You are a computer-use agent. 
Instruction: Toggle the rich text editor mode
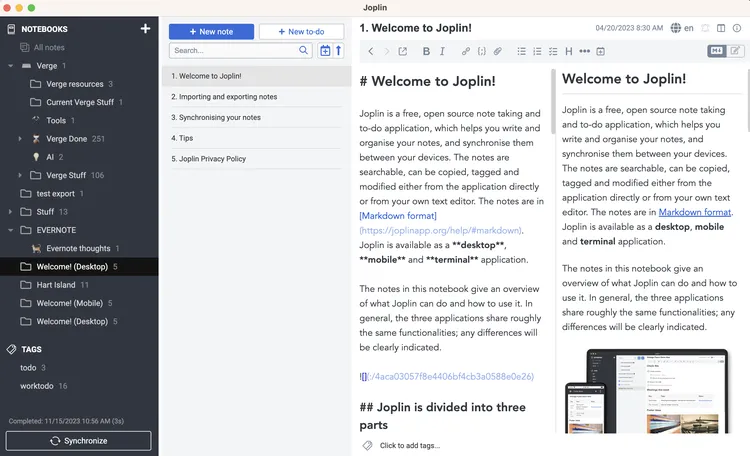(736, 51)
